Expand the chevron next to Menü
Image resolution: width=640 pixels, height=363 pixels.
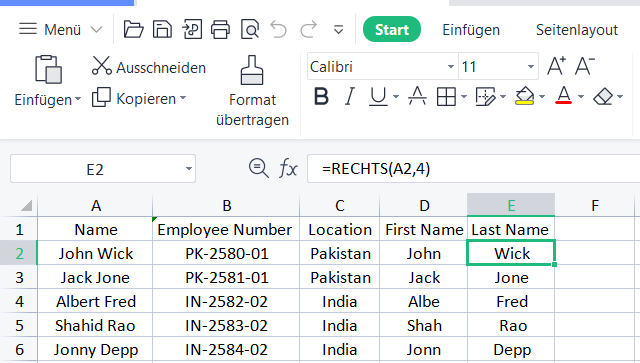click(96, 30)
